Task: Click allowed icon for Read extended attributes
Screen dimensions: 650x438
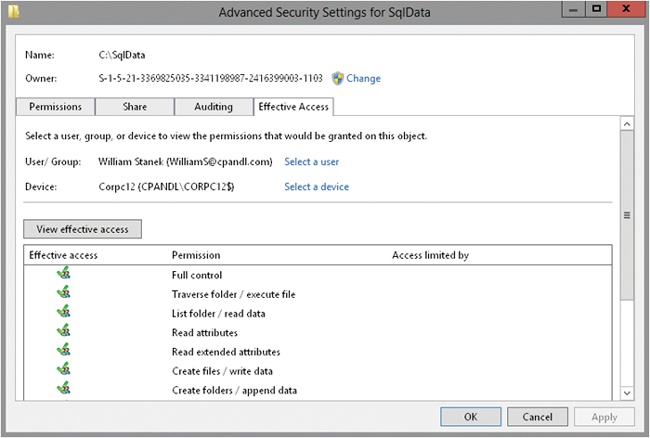Action: pyautogui.click(x=63, y=350)
